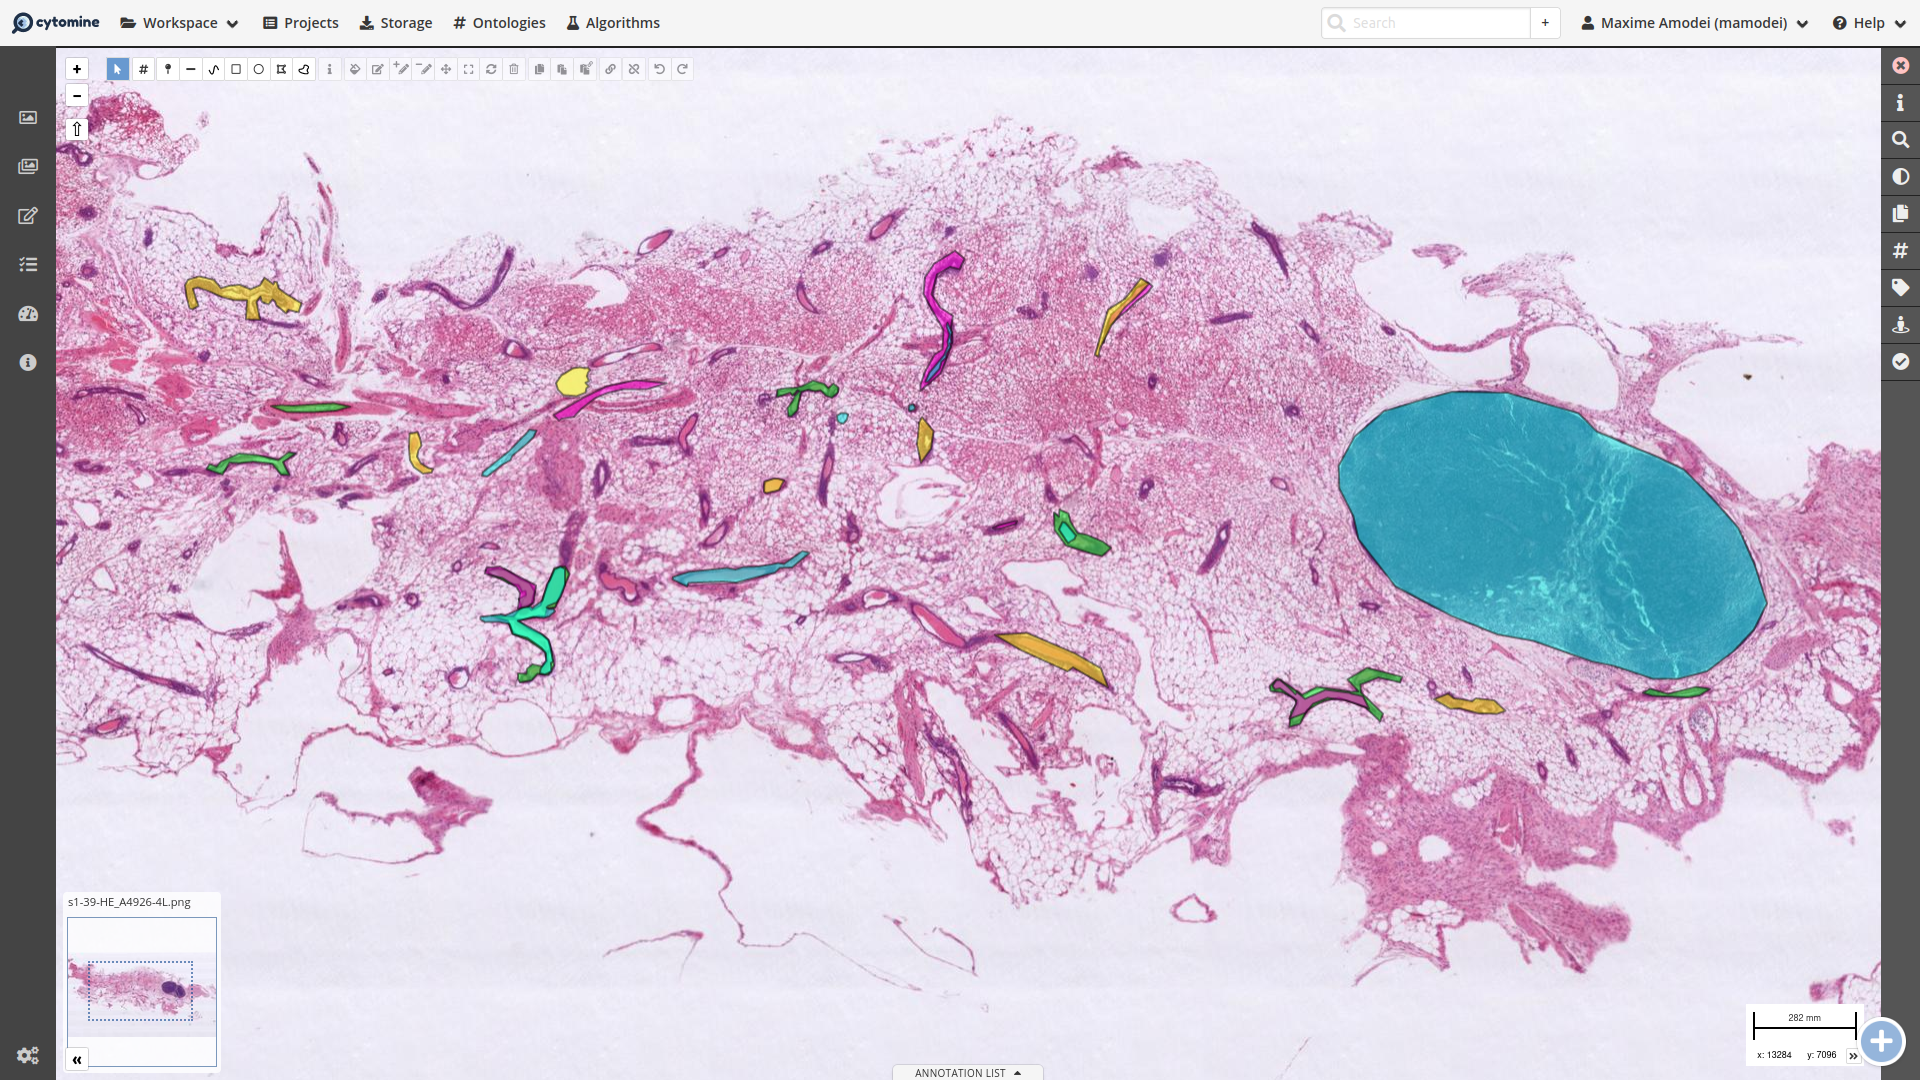Select the point annotation tool
1920x1080 pixels.
click(168, 69)
